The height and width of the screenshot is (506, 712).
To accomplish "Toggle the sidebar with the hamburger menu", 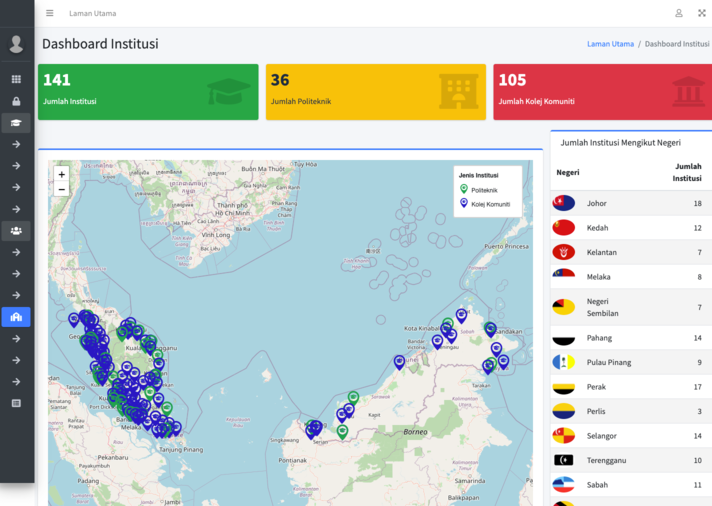I will click(x=50, y=13).
